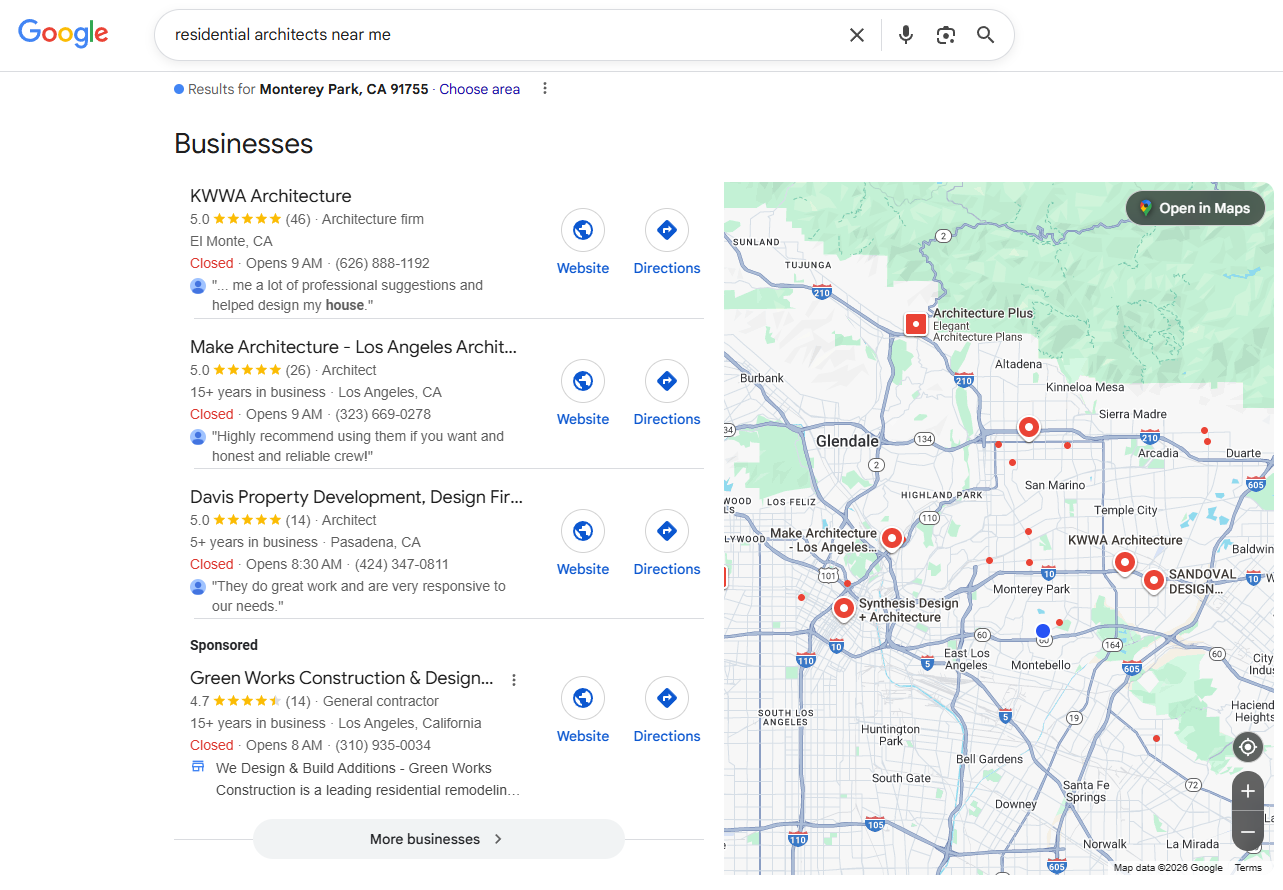Select Architecture Plus square map marker
This screenshot has width=1283, height=890.
tap(915, 324)
